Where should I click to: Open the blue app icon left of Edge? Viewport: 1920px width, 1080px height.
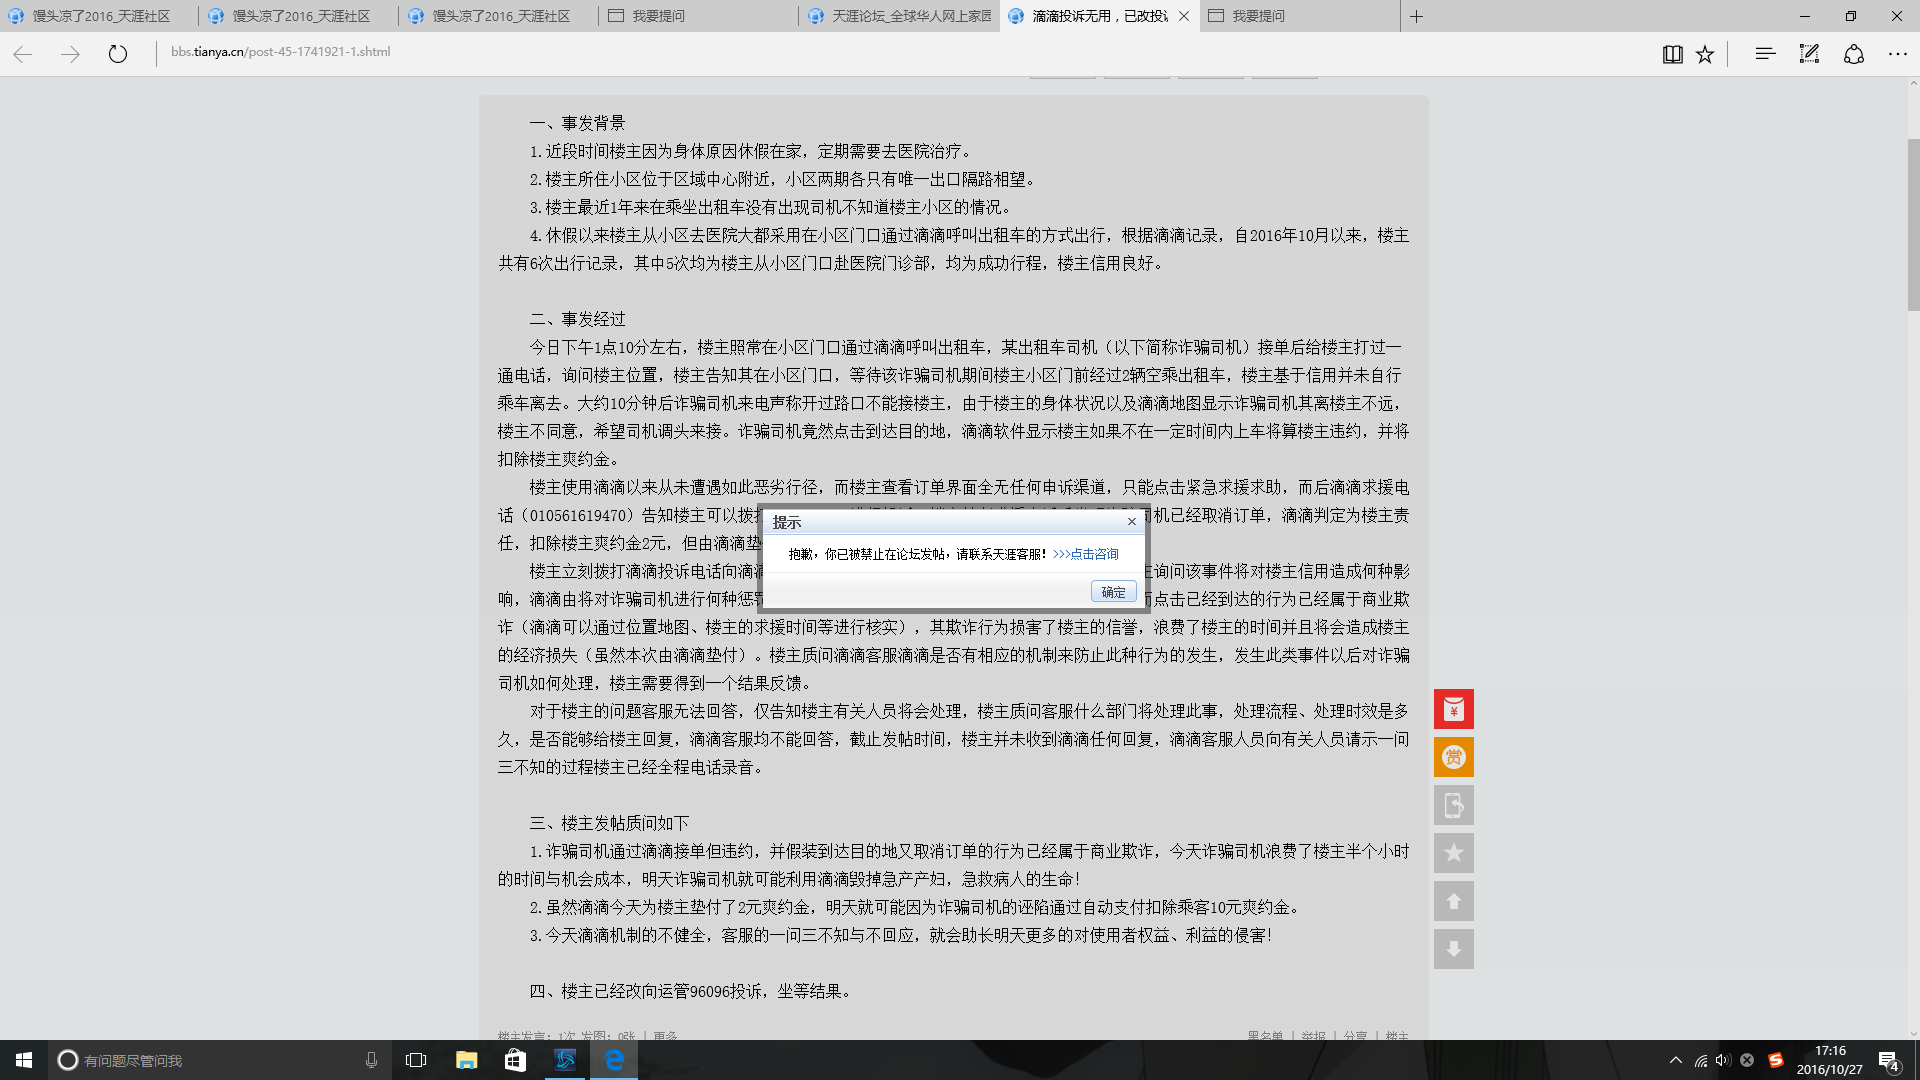tap(565, 1060)
